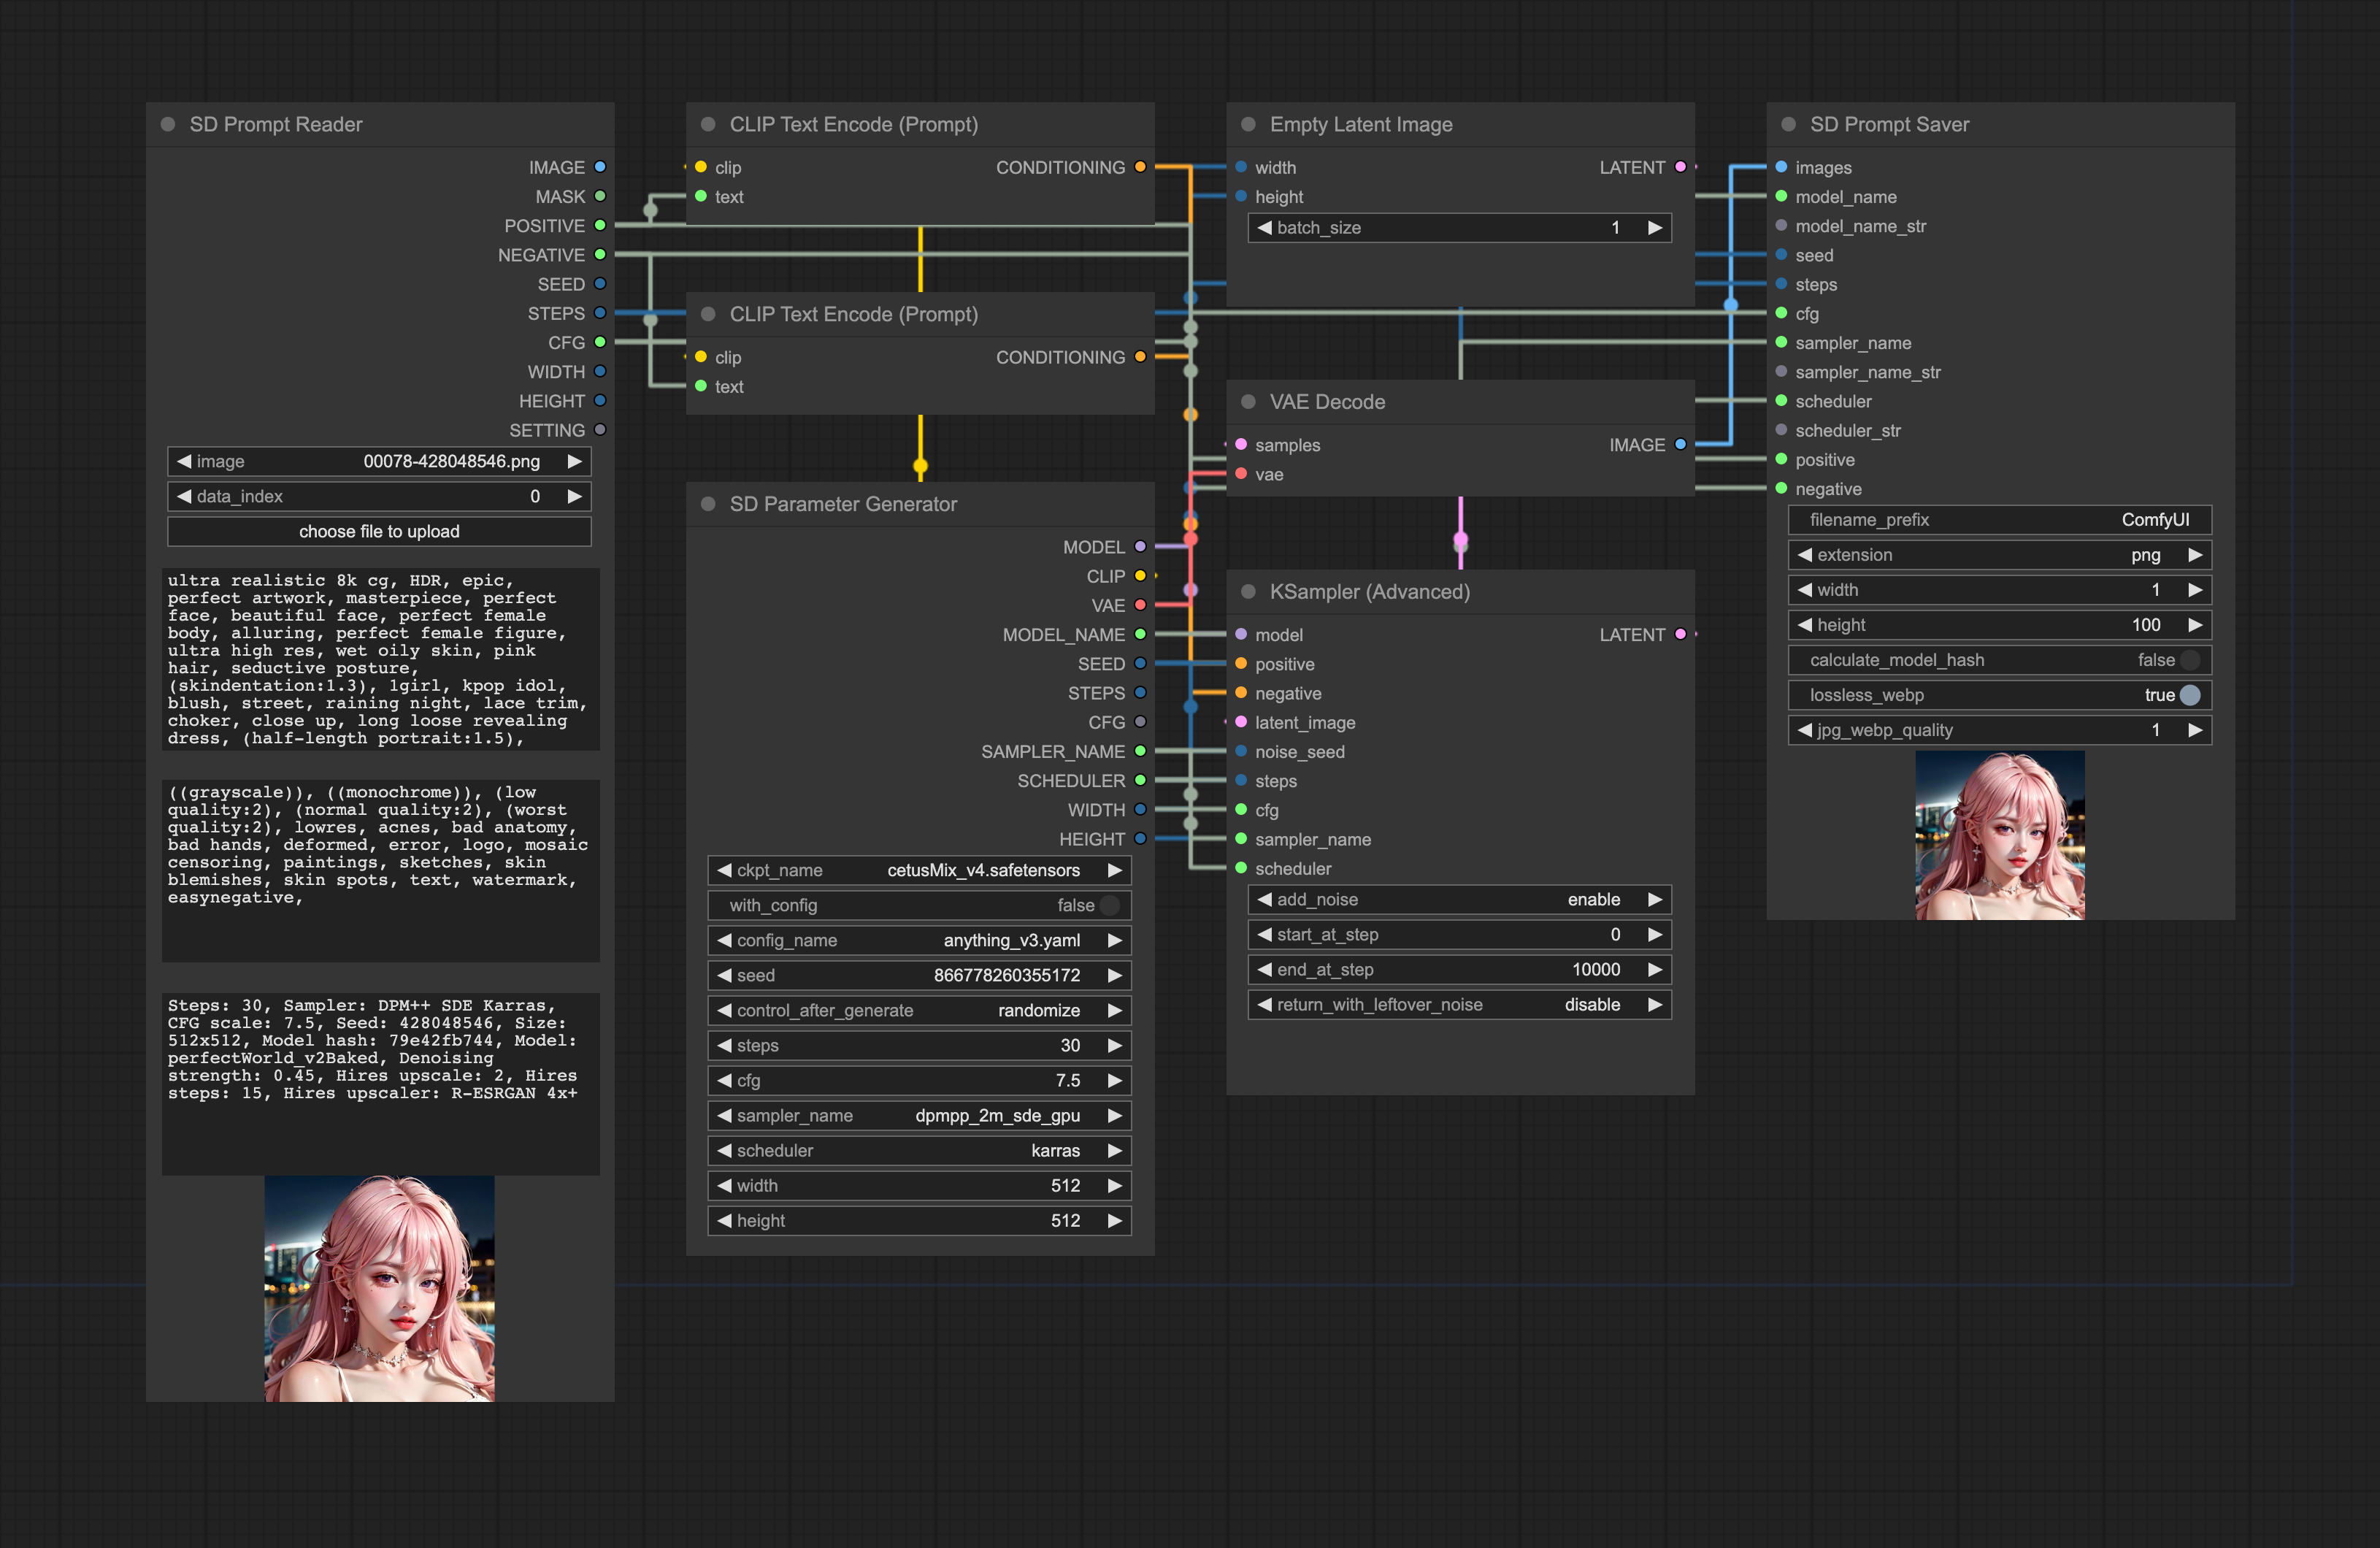Open the sampler_name dropdown in Parameter Generator
The image size is (2380, 1548).
[919, 1115]
